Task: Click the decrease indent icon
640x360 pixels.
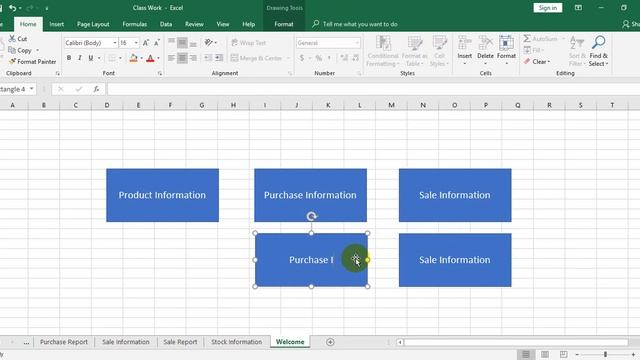Action: point(208,58)
